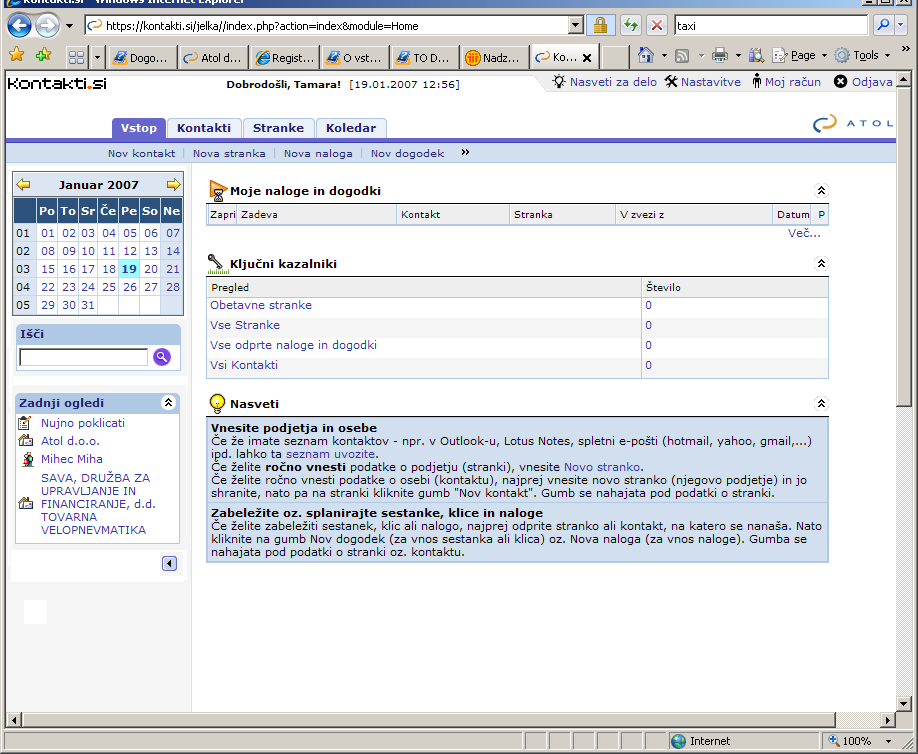The image size is (918, 754).
Task: Collapse the Zadnji ogledi sidebar panel
Action: tap(168, 403)
